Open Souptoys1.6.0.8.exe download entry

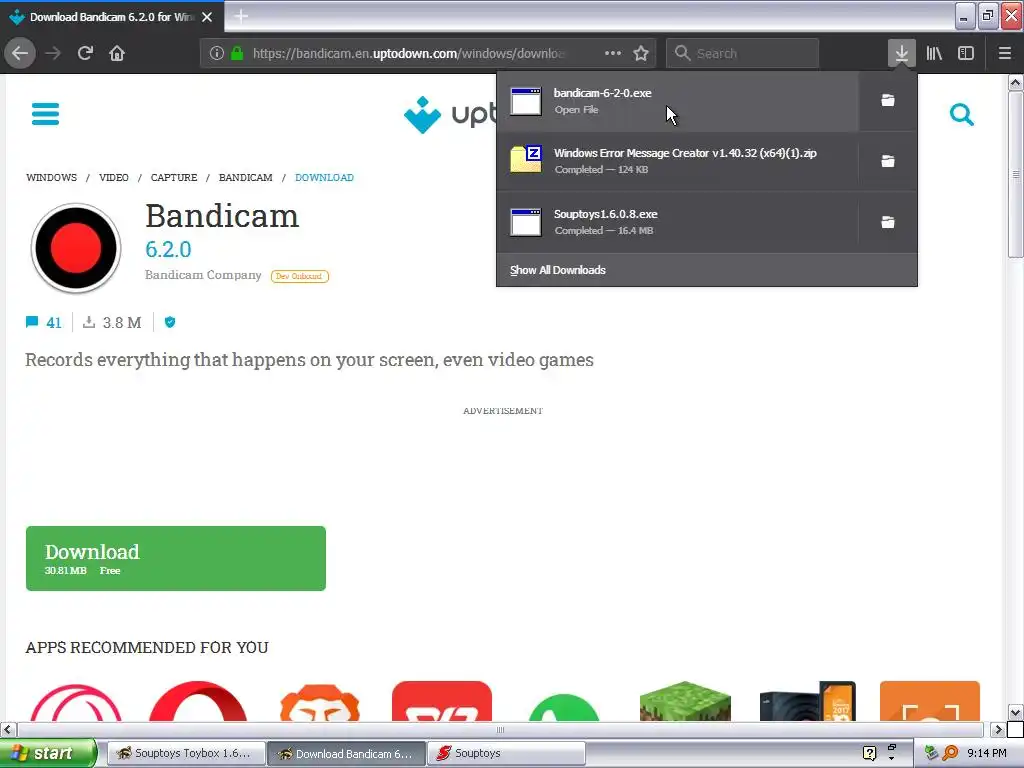pyautogui.click(x=677, y=222)
